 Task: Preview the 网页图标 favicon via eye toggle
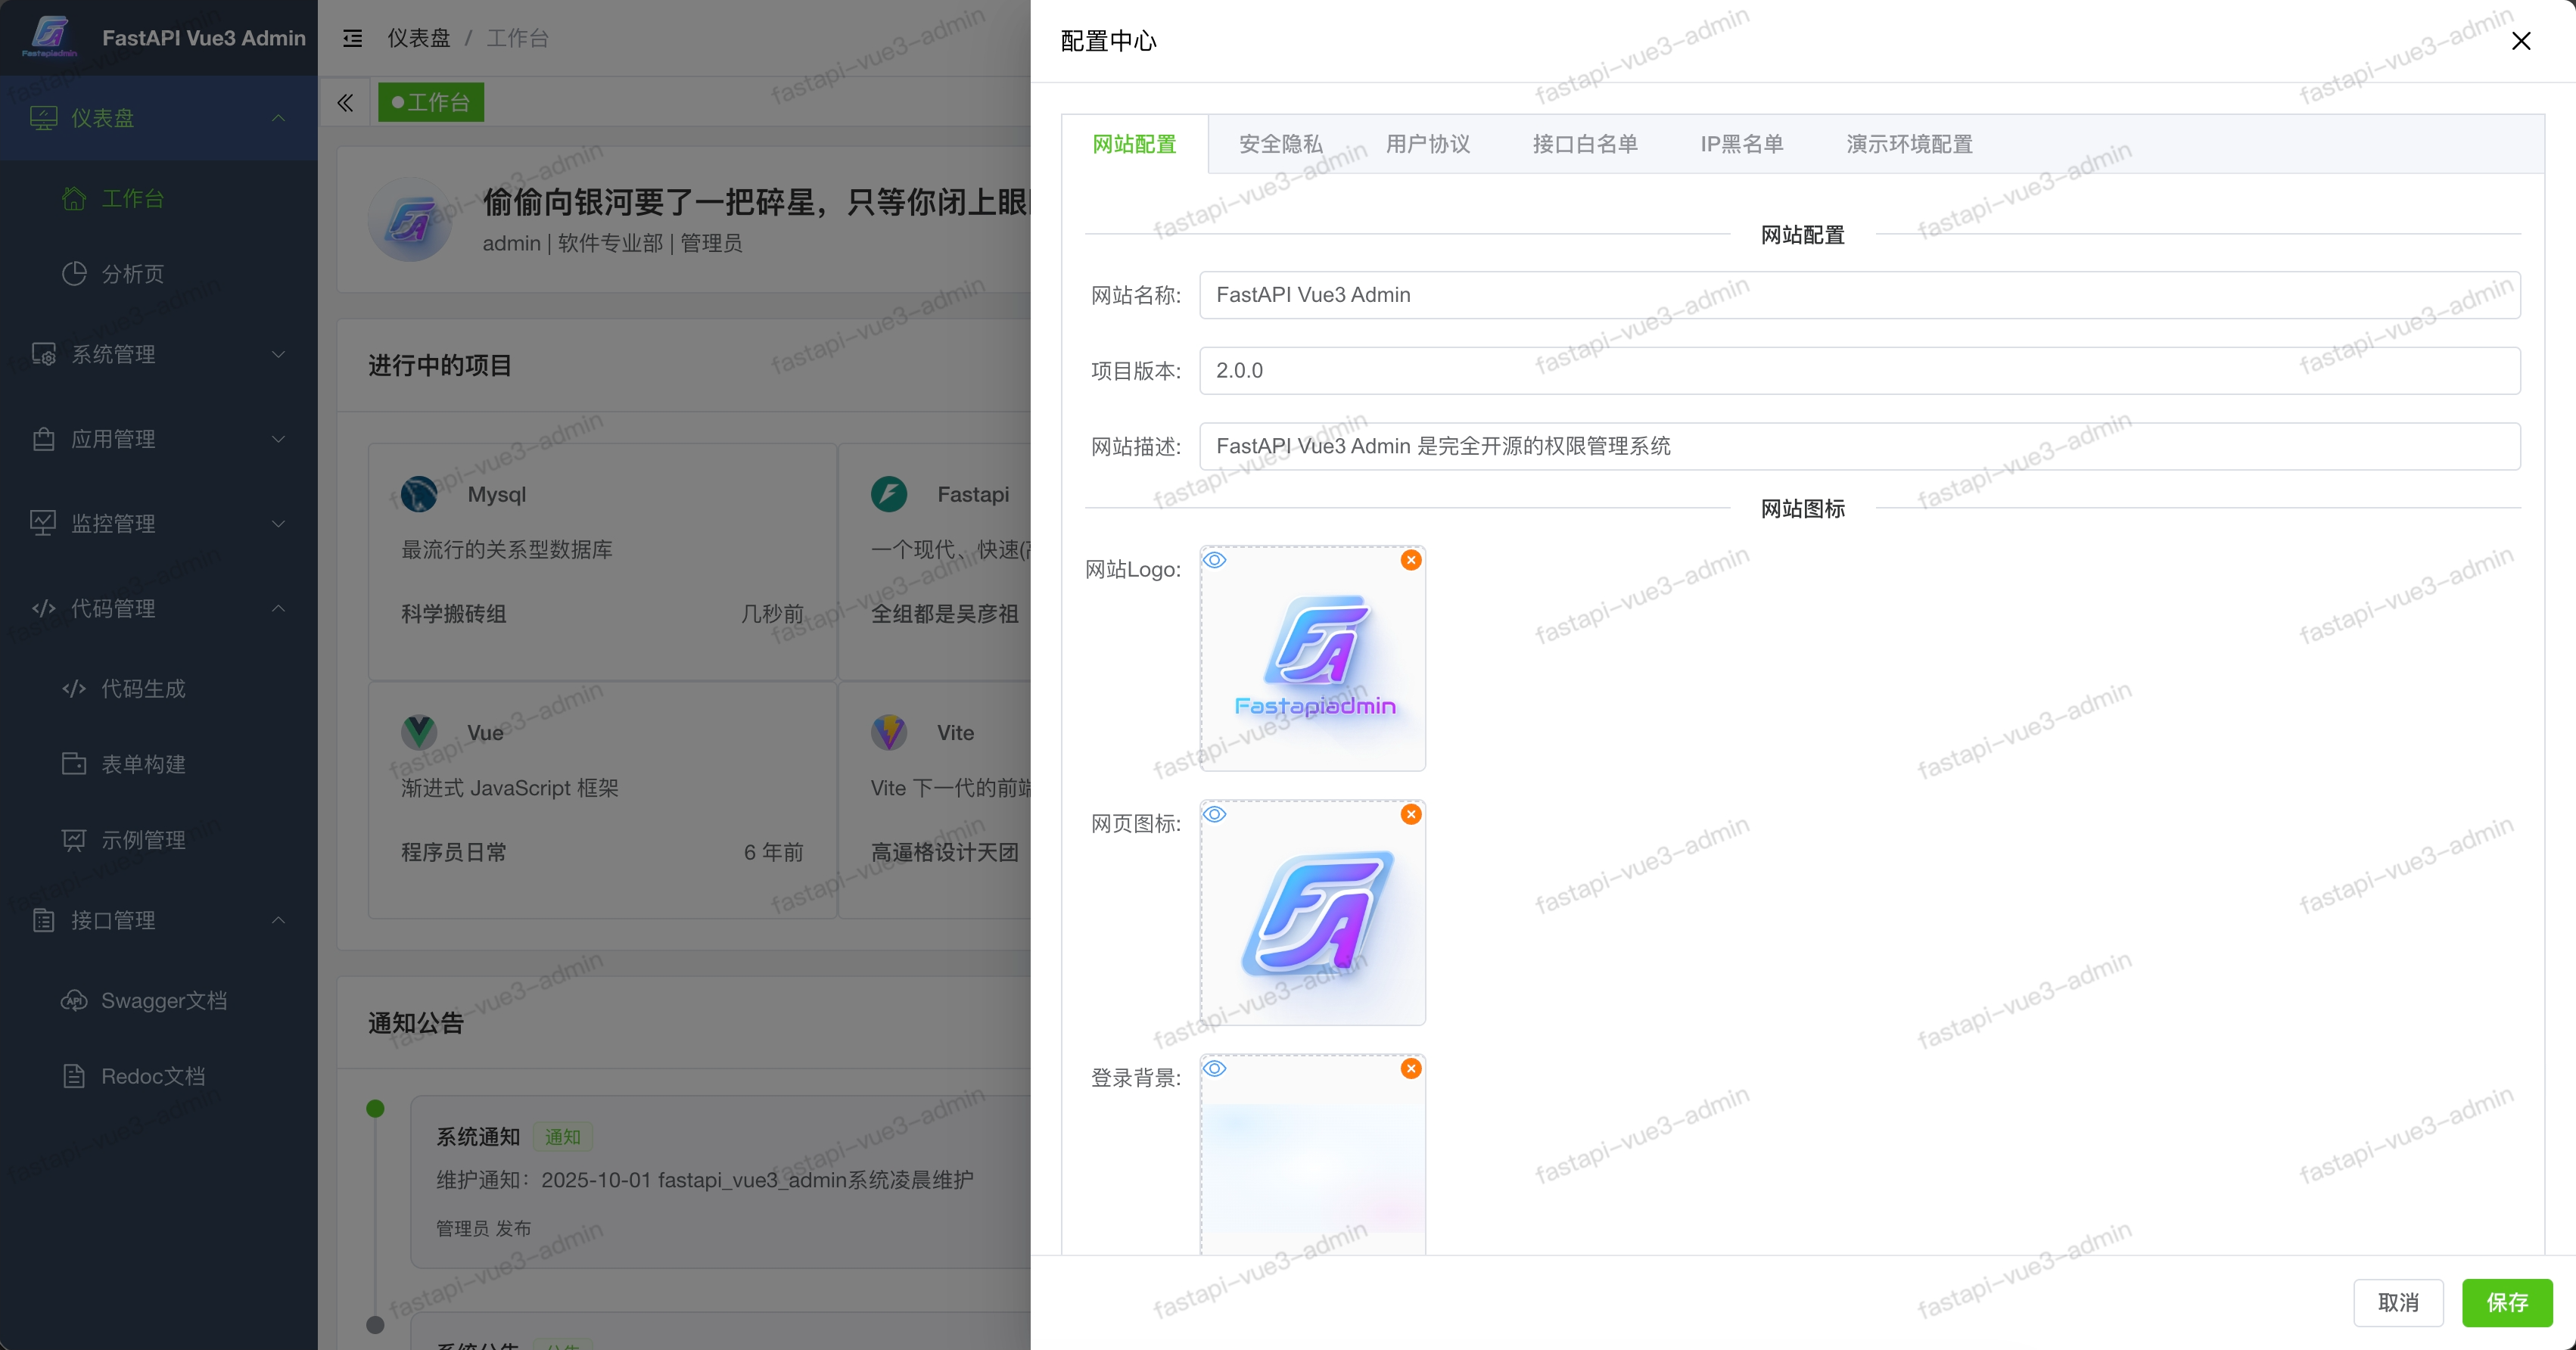1215,814
